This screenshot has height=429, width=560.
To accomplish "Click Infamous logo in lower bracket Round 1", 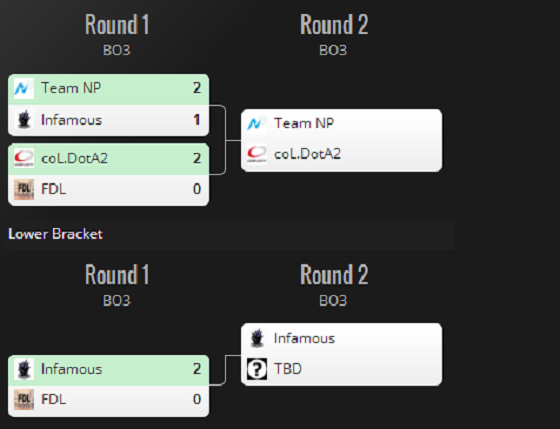I will click(x=24, y=369).
